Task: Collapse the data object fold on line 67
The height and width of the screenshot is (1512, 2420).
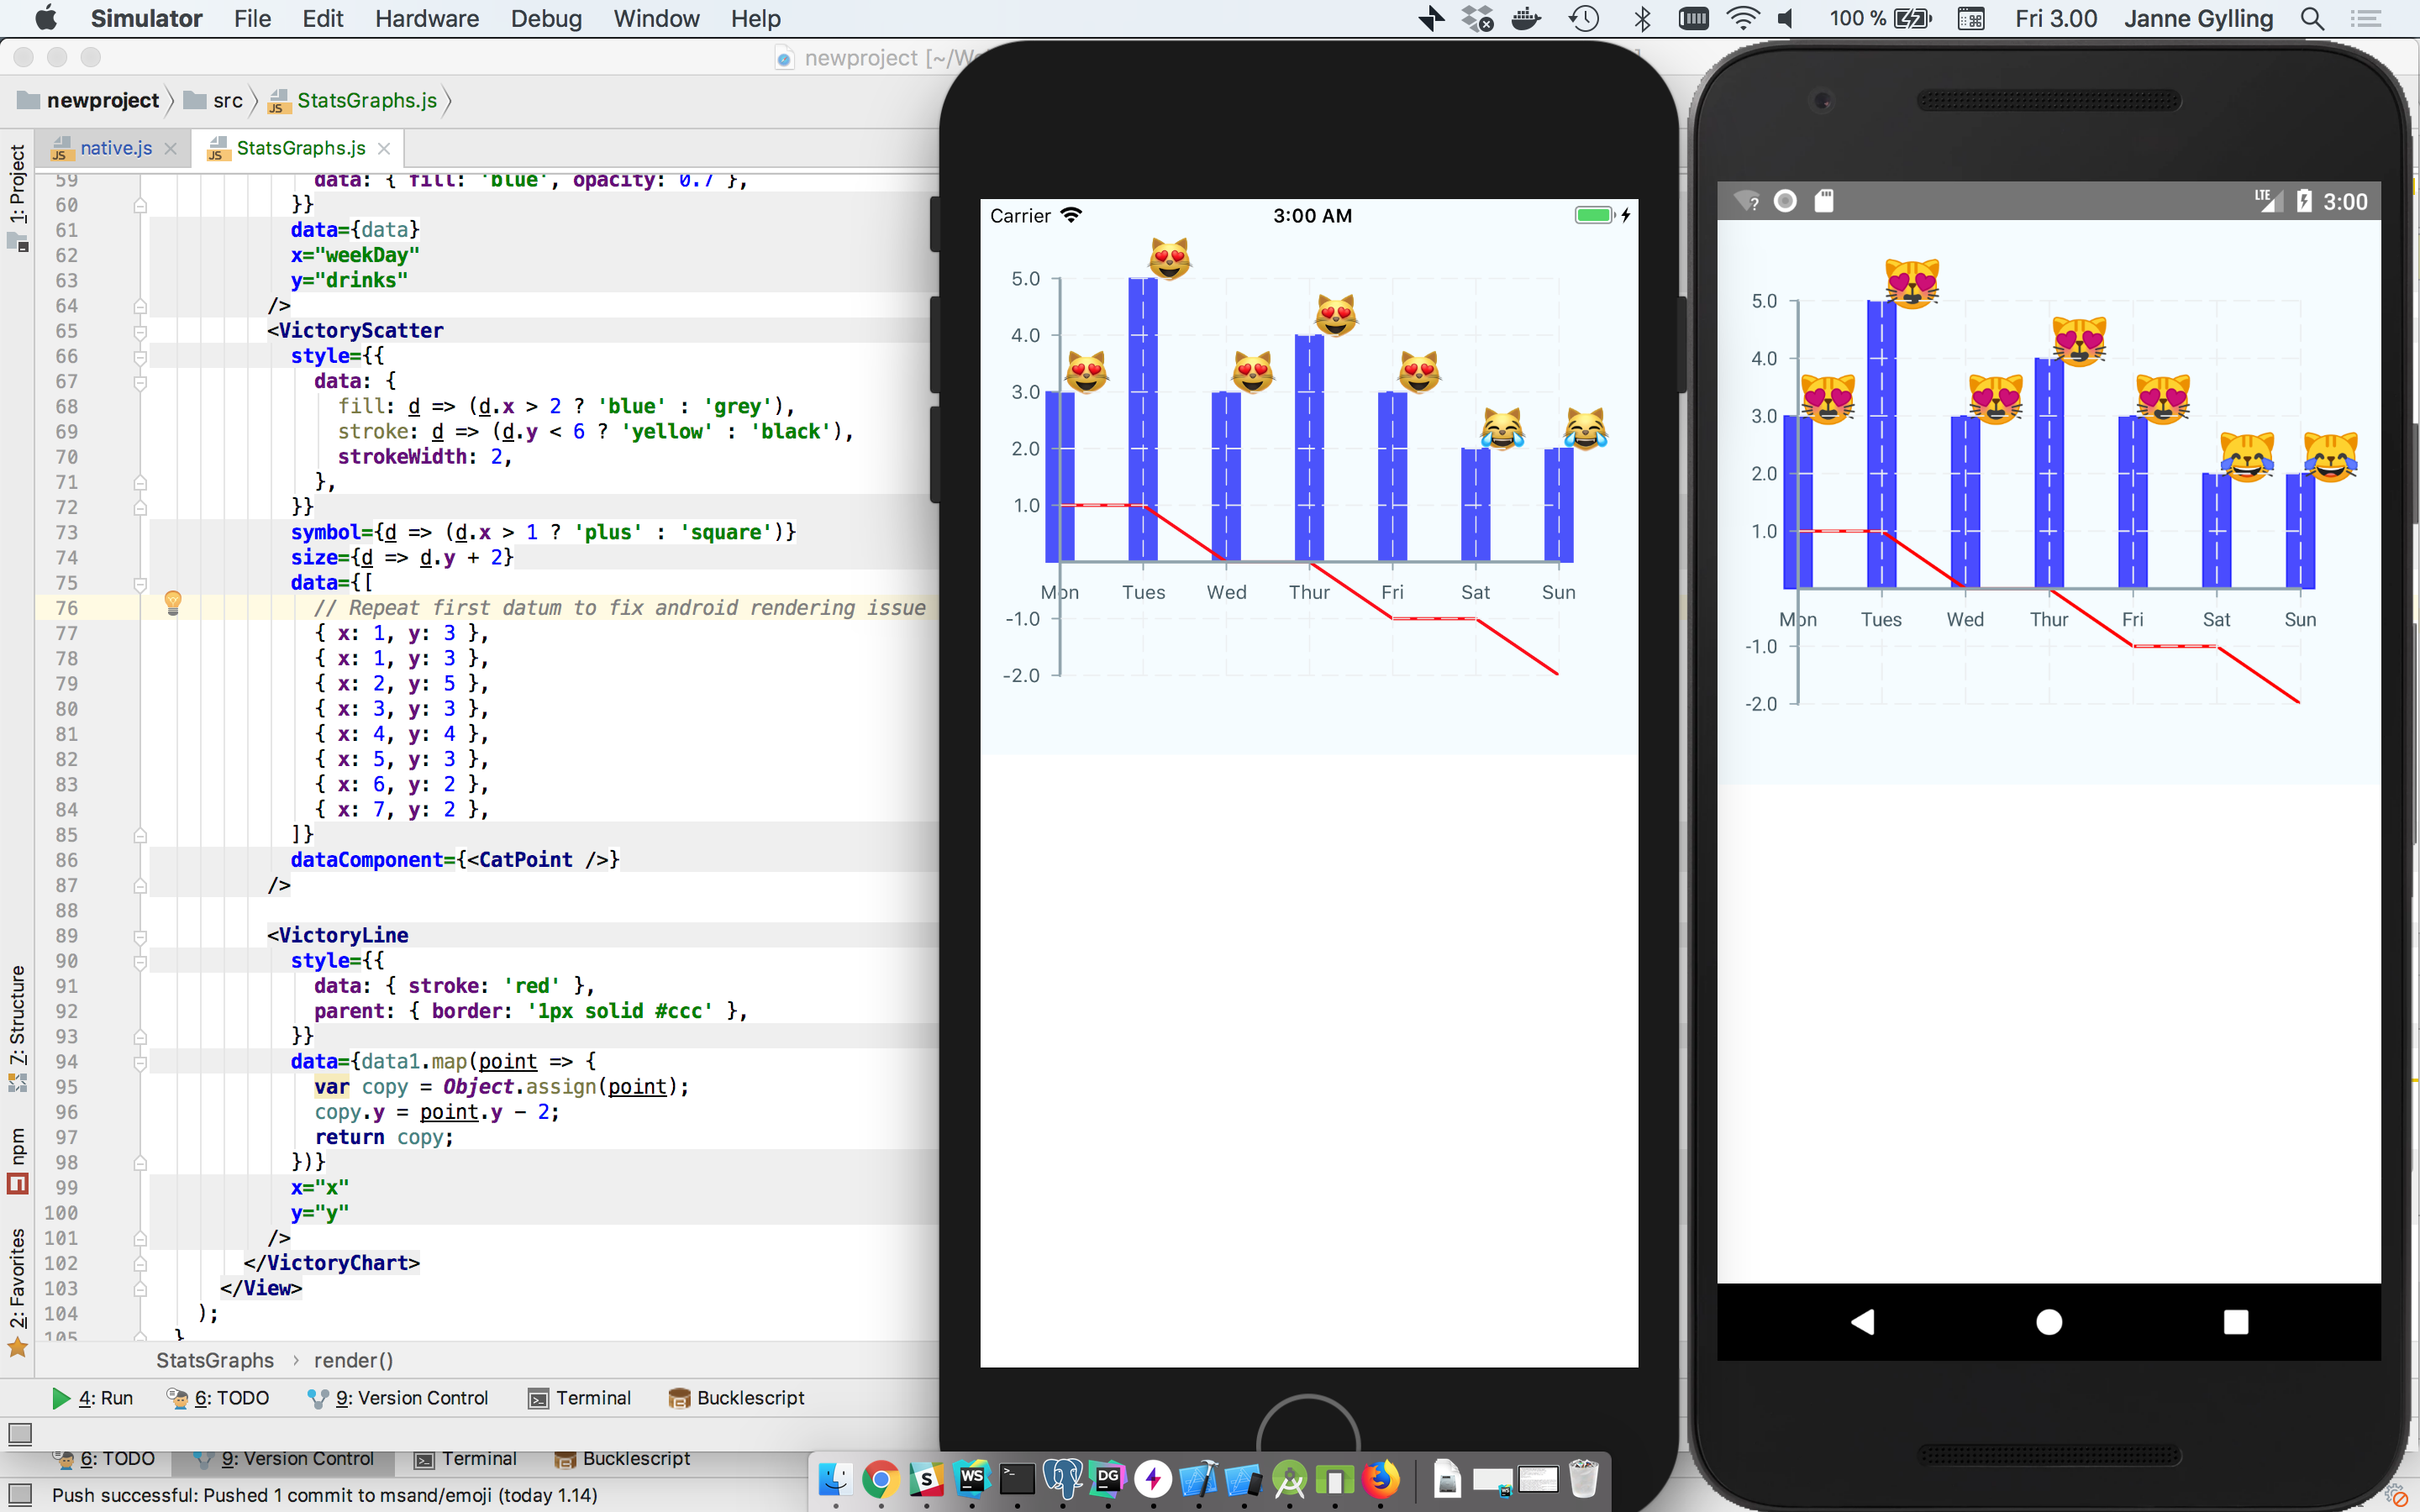Action: pos(140,381)
